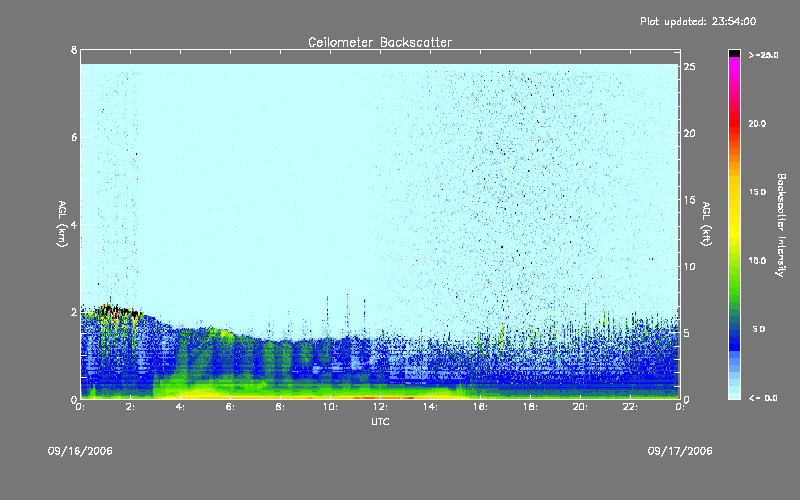Click the '15.0' colorbar scale label
The image size is (800, 500).
758,192
